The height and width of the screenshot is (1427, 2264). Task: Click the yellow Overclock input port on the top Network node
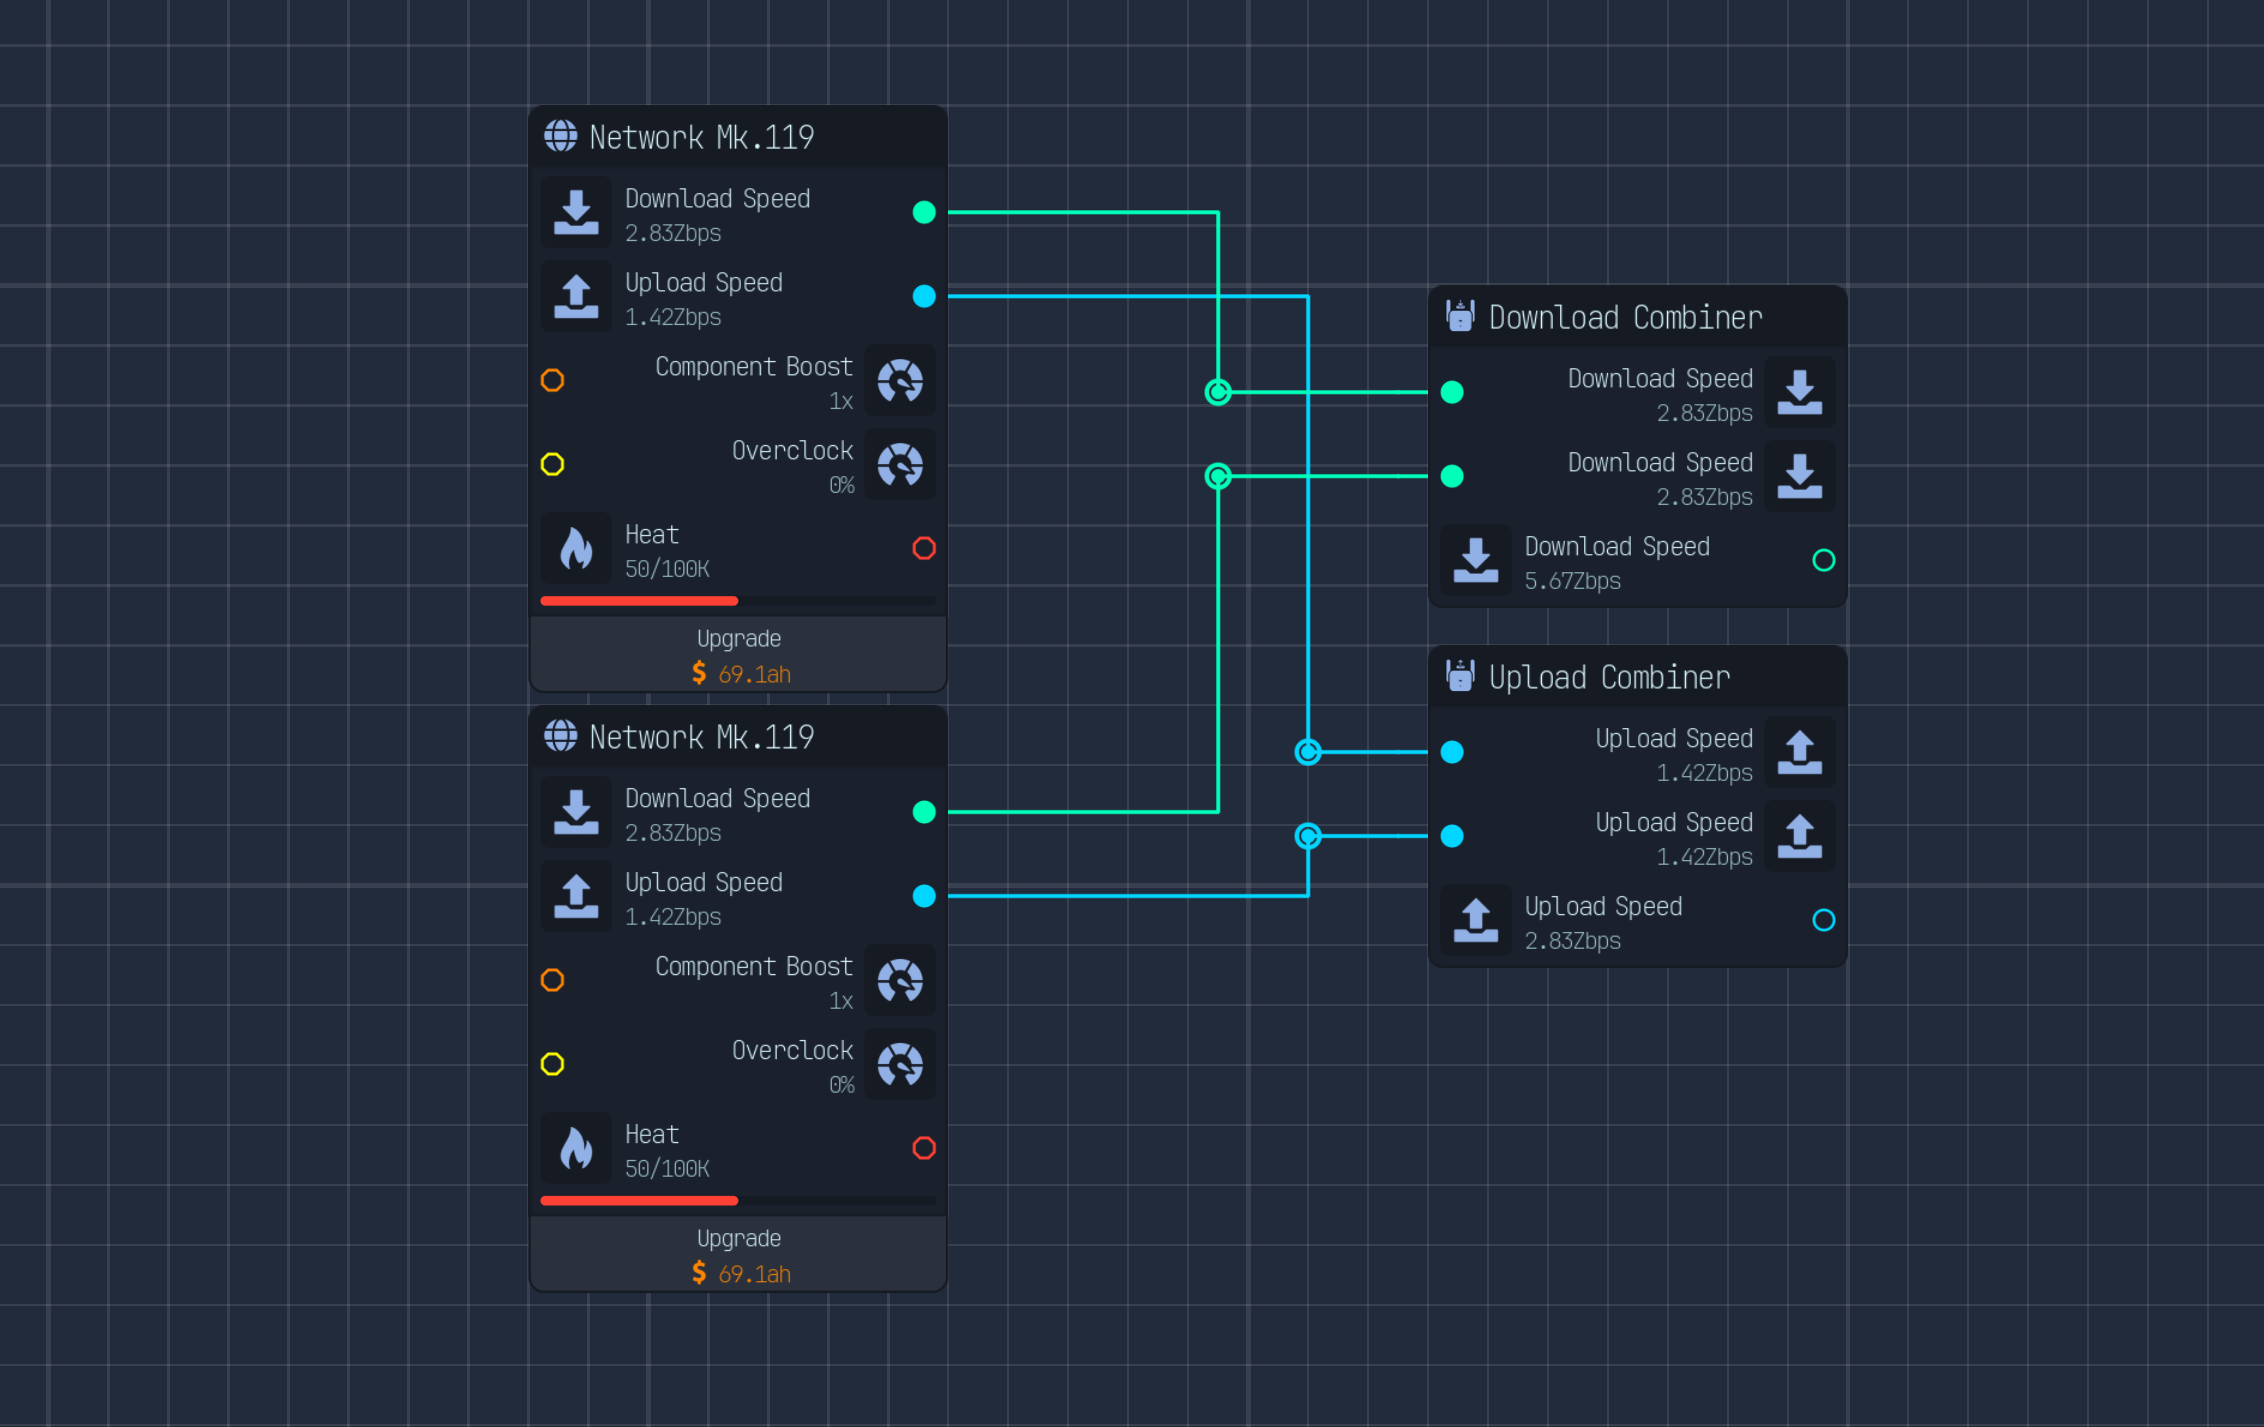552,464
